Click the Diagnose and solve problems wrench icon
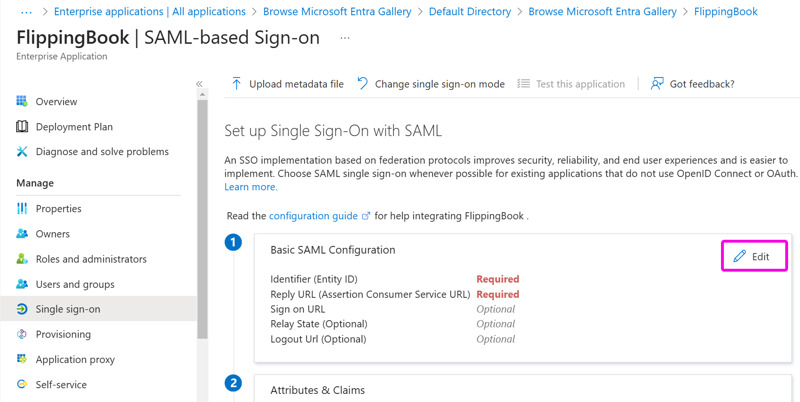The height and width of the screenshot is (402, 800). click(22, 152)
